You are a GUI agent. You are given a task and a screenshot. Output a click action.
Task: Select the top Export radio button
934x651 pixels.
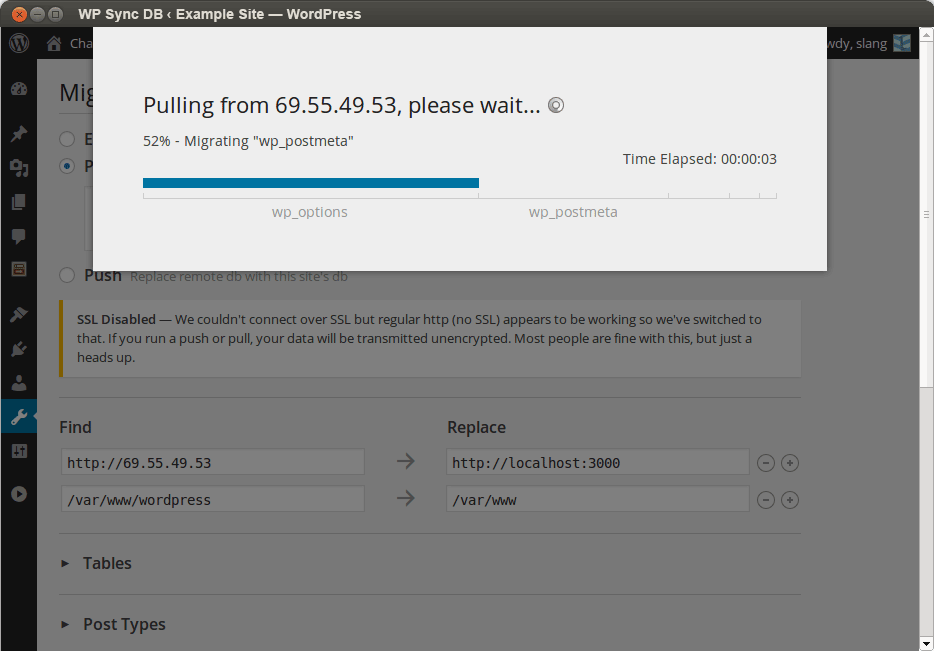67,139
